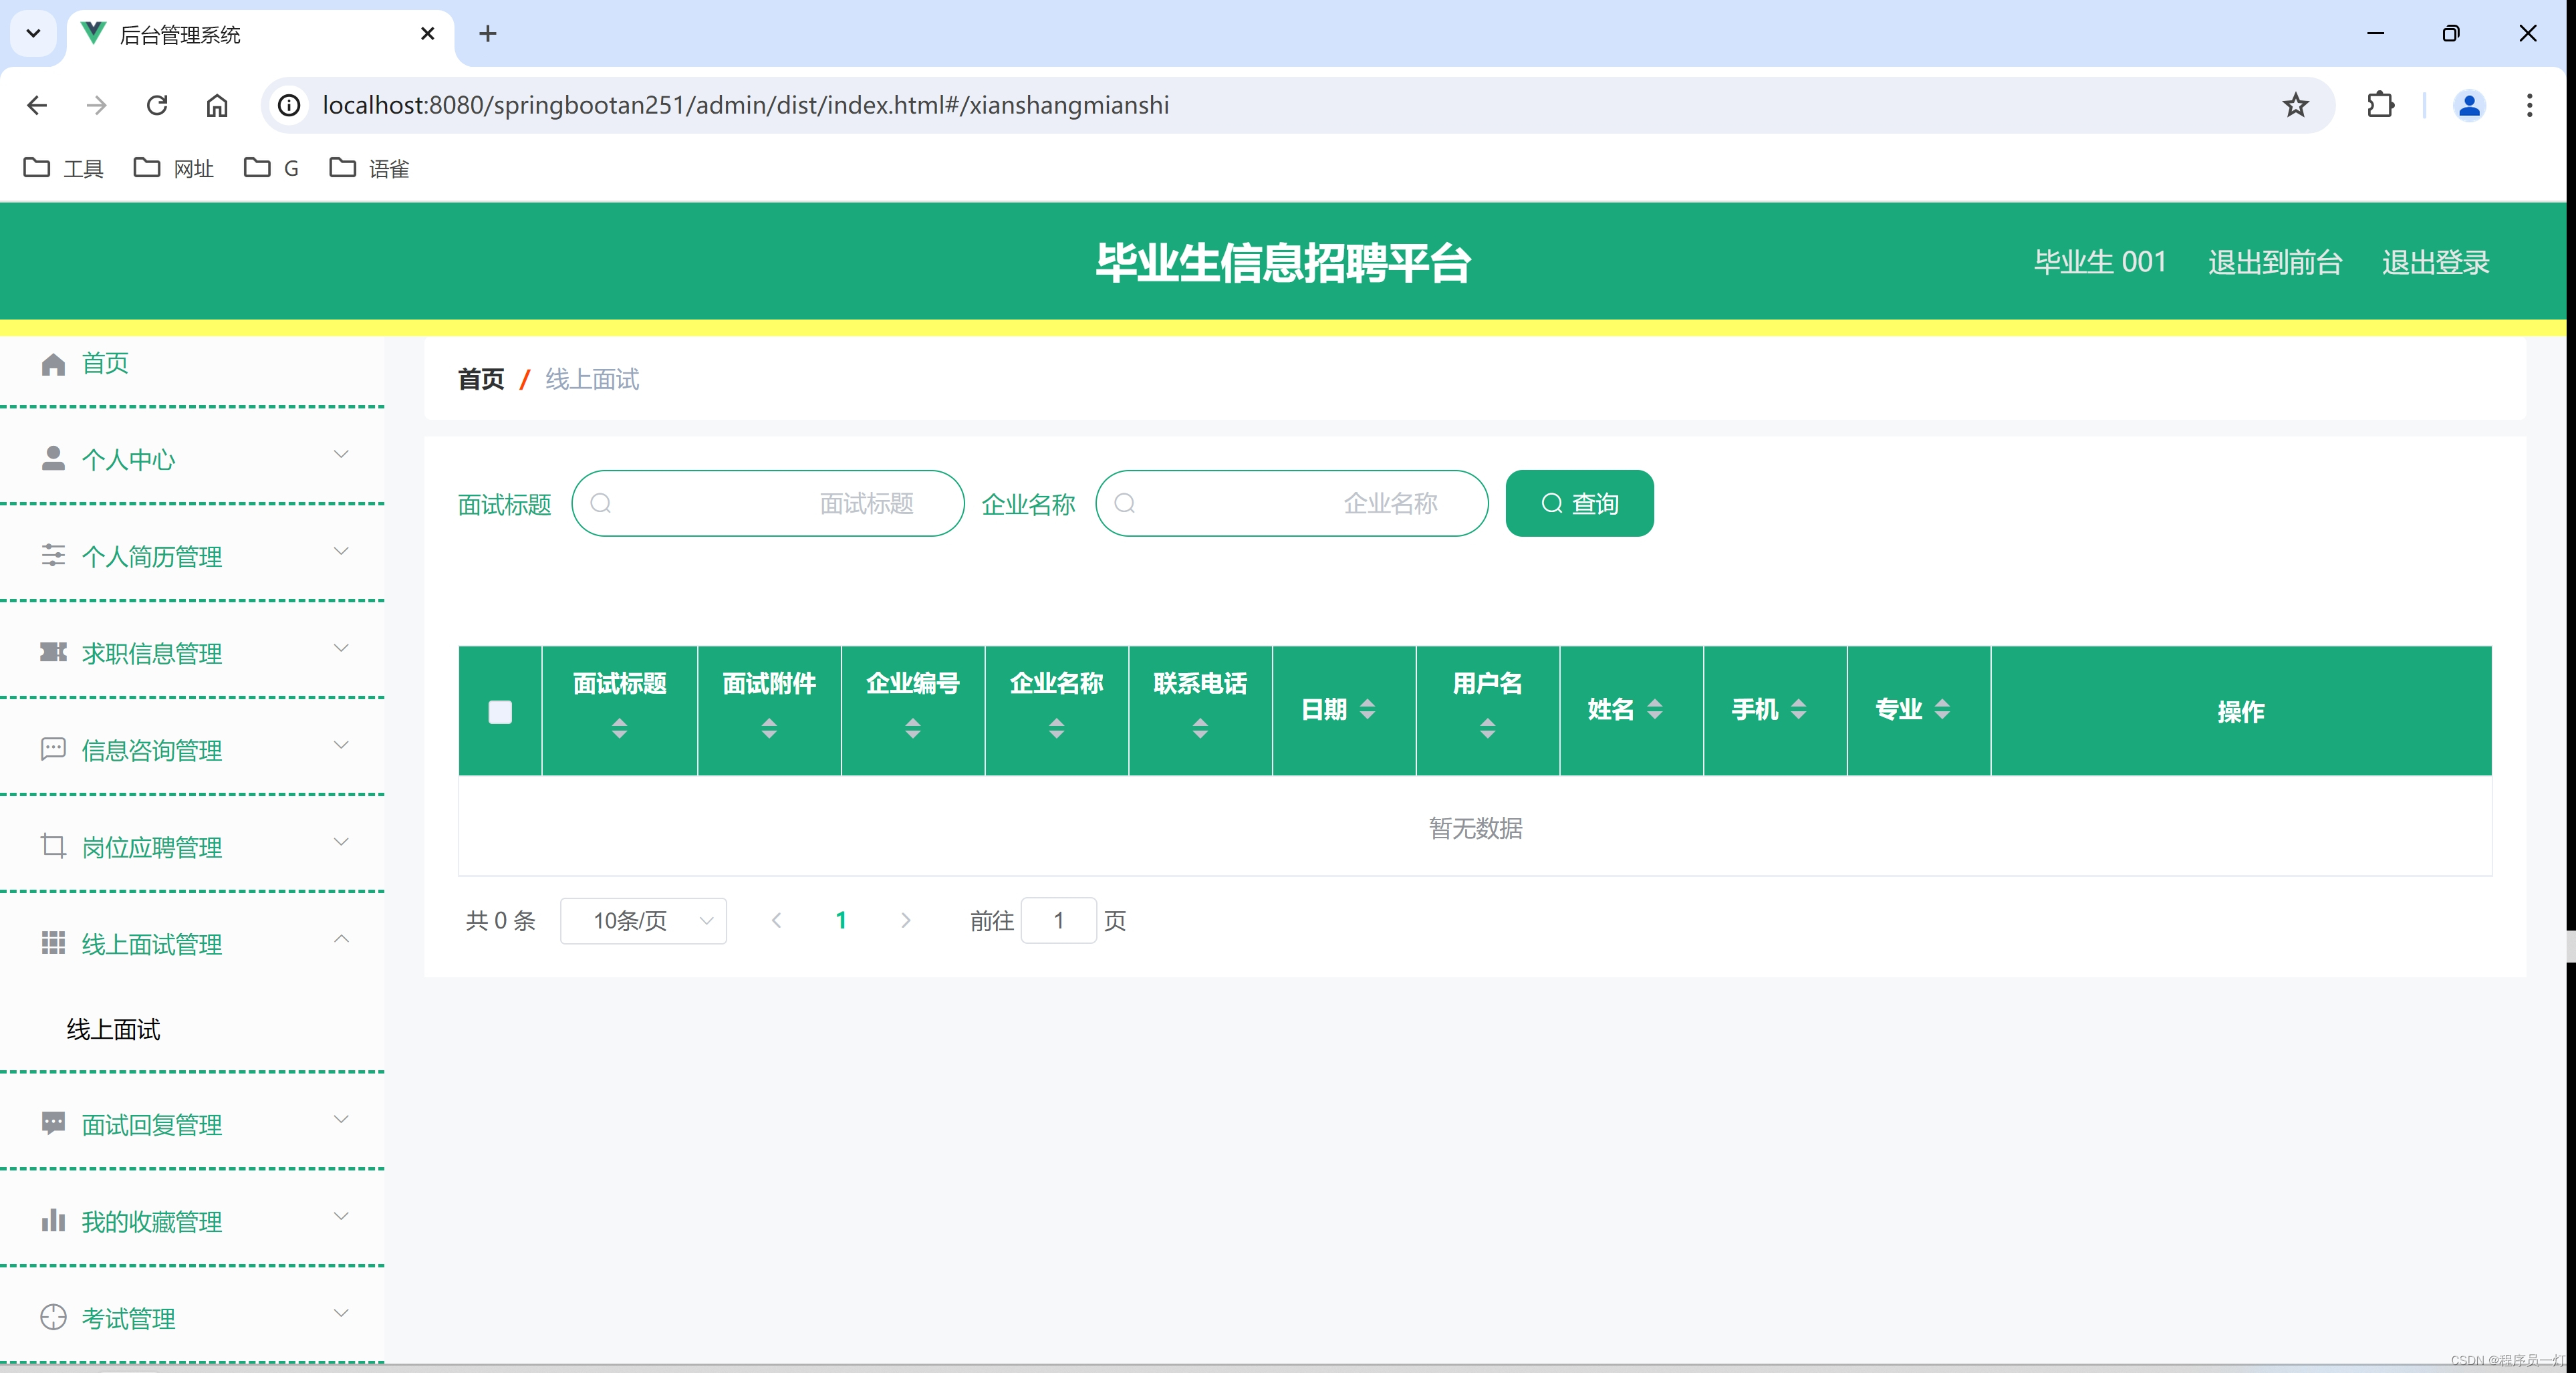Open the G bookmarks folder
The image size is (2576, 1373).
271,168
